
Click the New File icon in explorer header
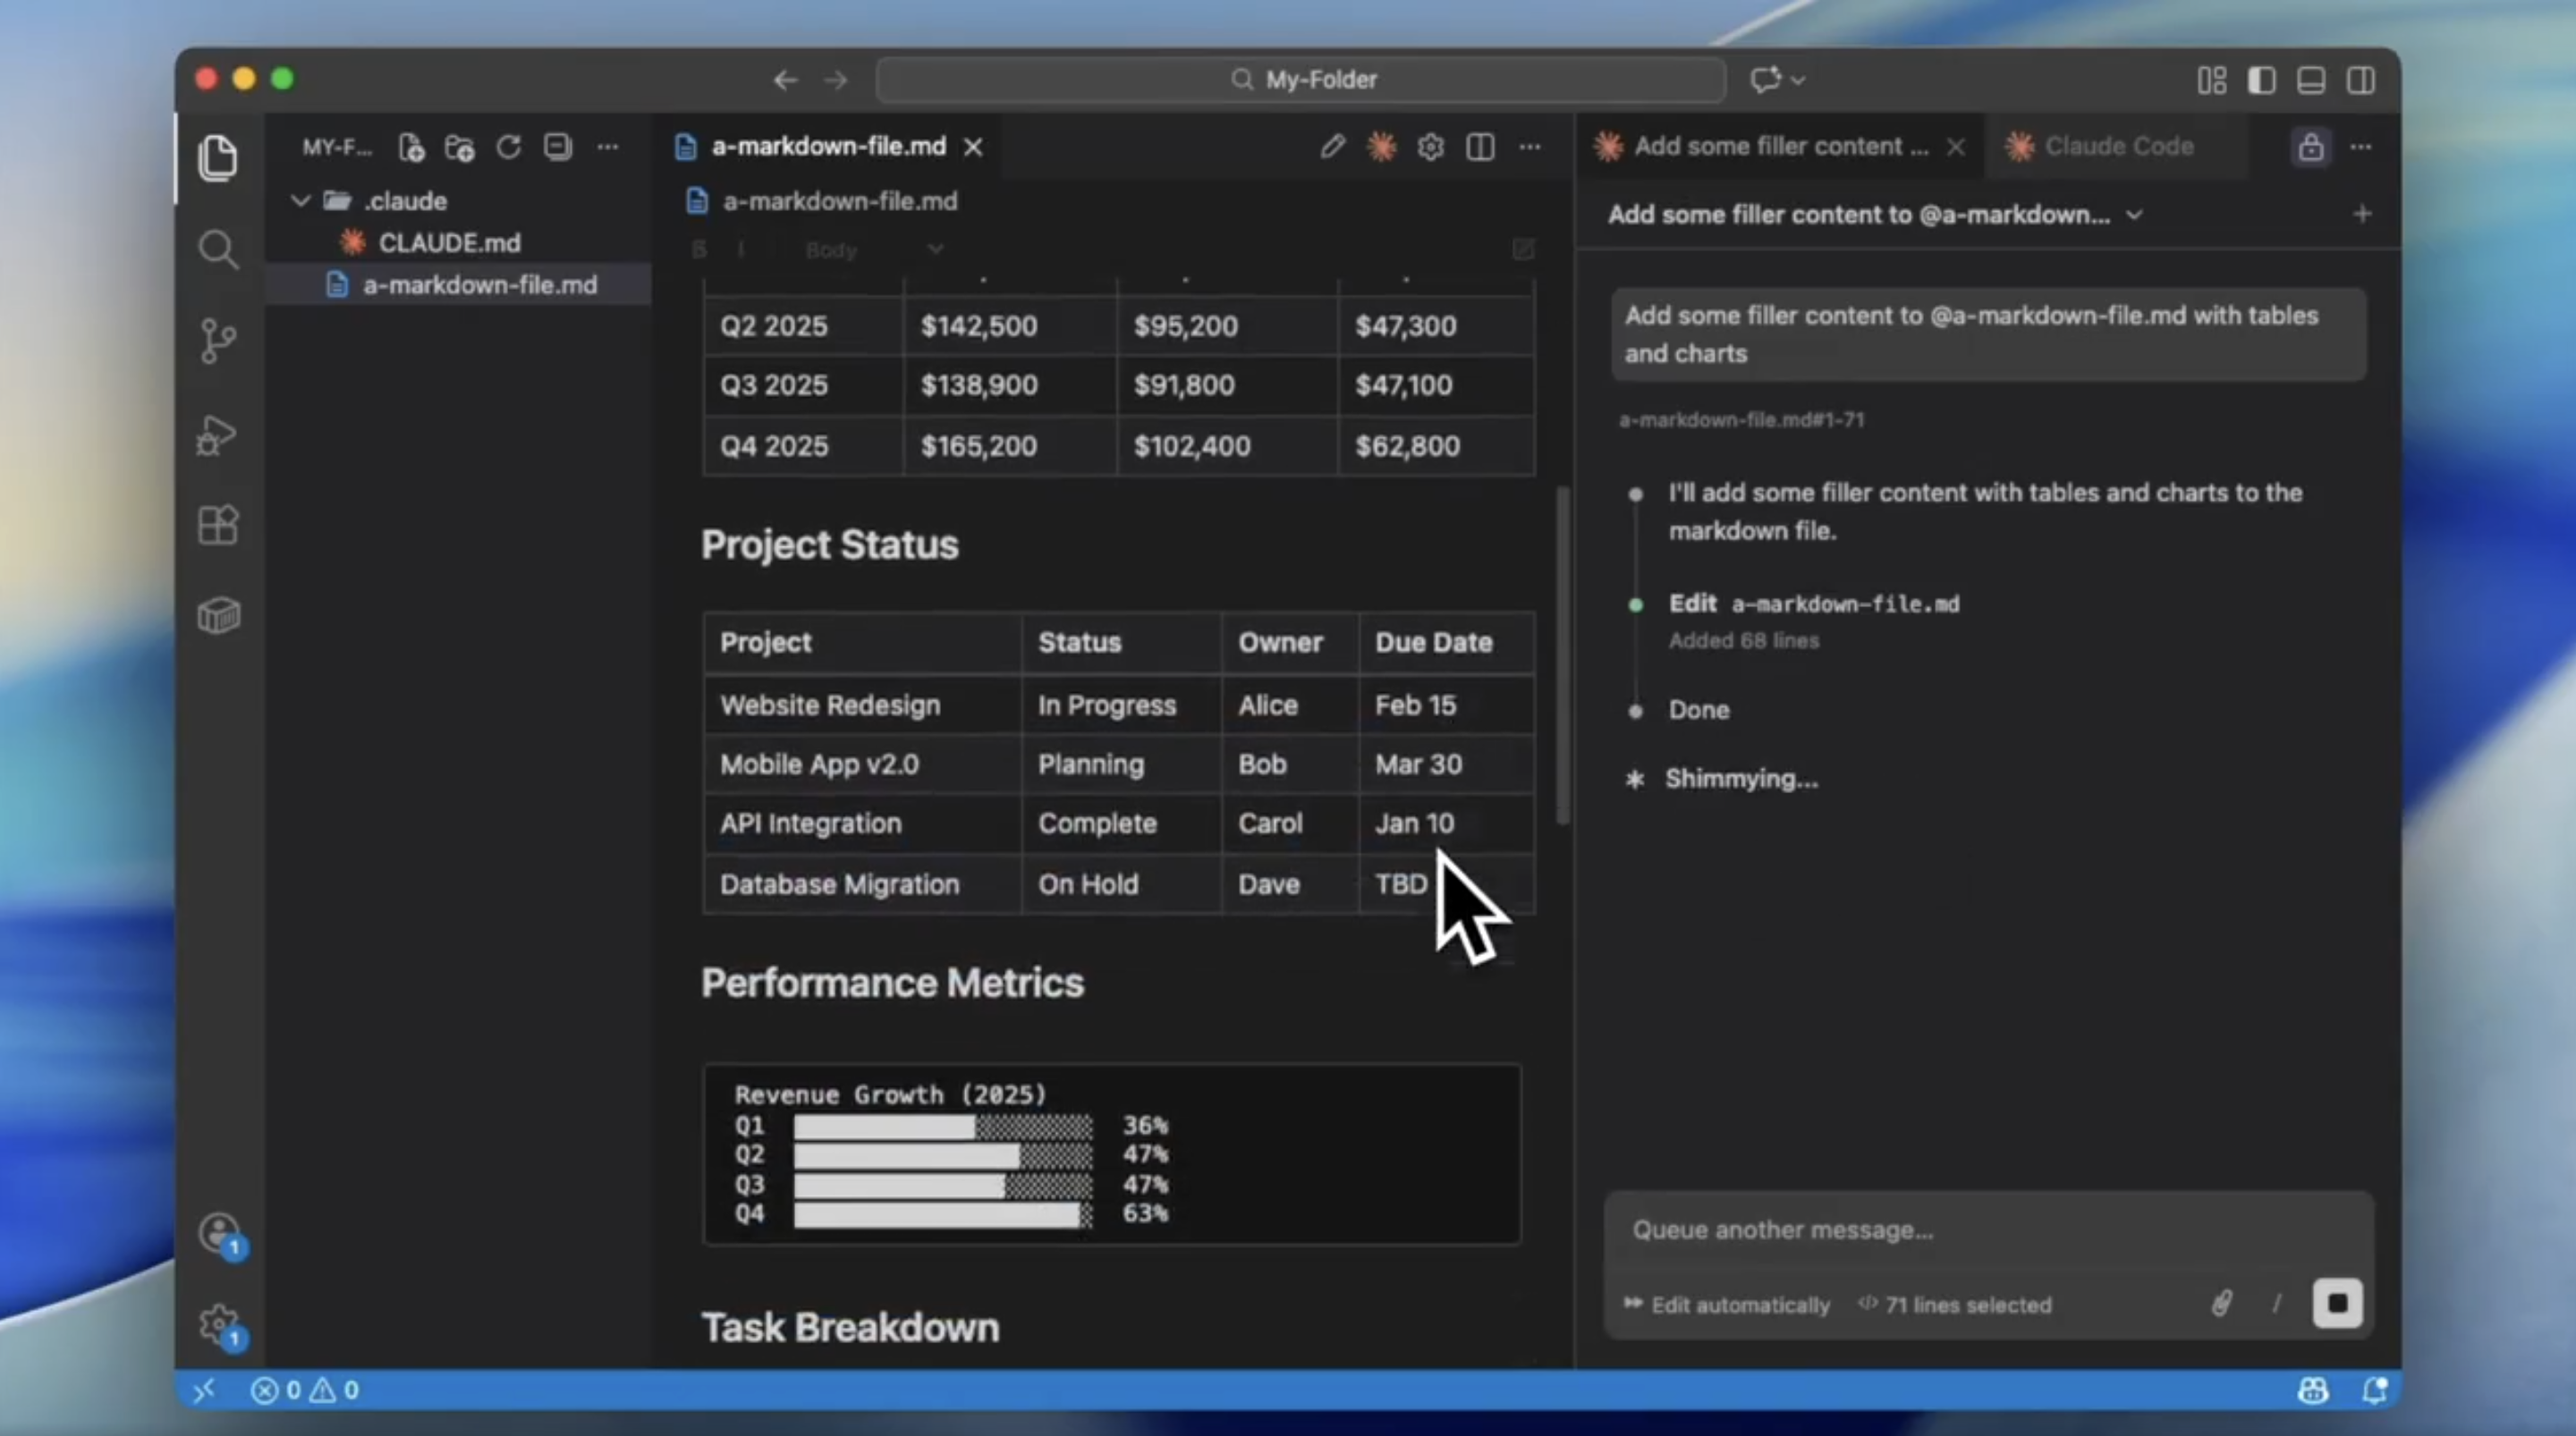[x=411, y=148]
